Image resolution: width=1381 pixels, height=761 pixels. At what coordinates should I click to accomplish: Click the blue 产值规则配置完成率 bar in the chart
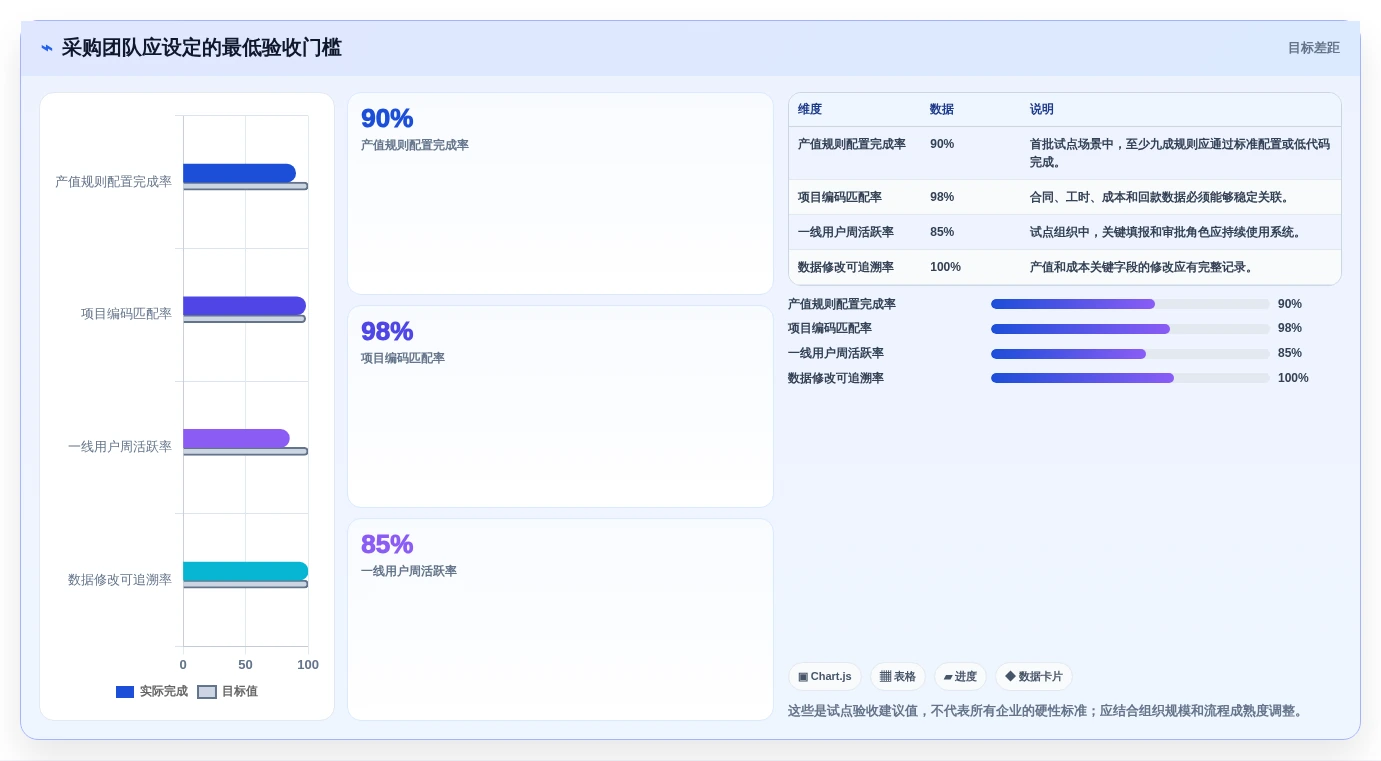(x=239, y=173)
